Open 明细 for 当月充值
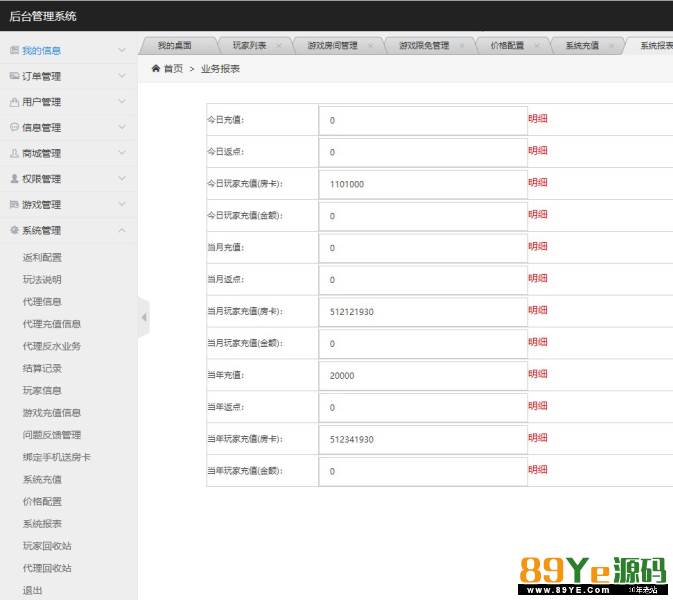 tap(538, 246)
